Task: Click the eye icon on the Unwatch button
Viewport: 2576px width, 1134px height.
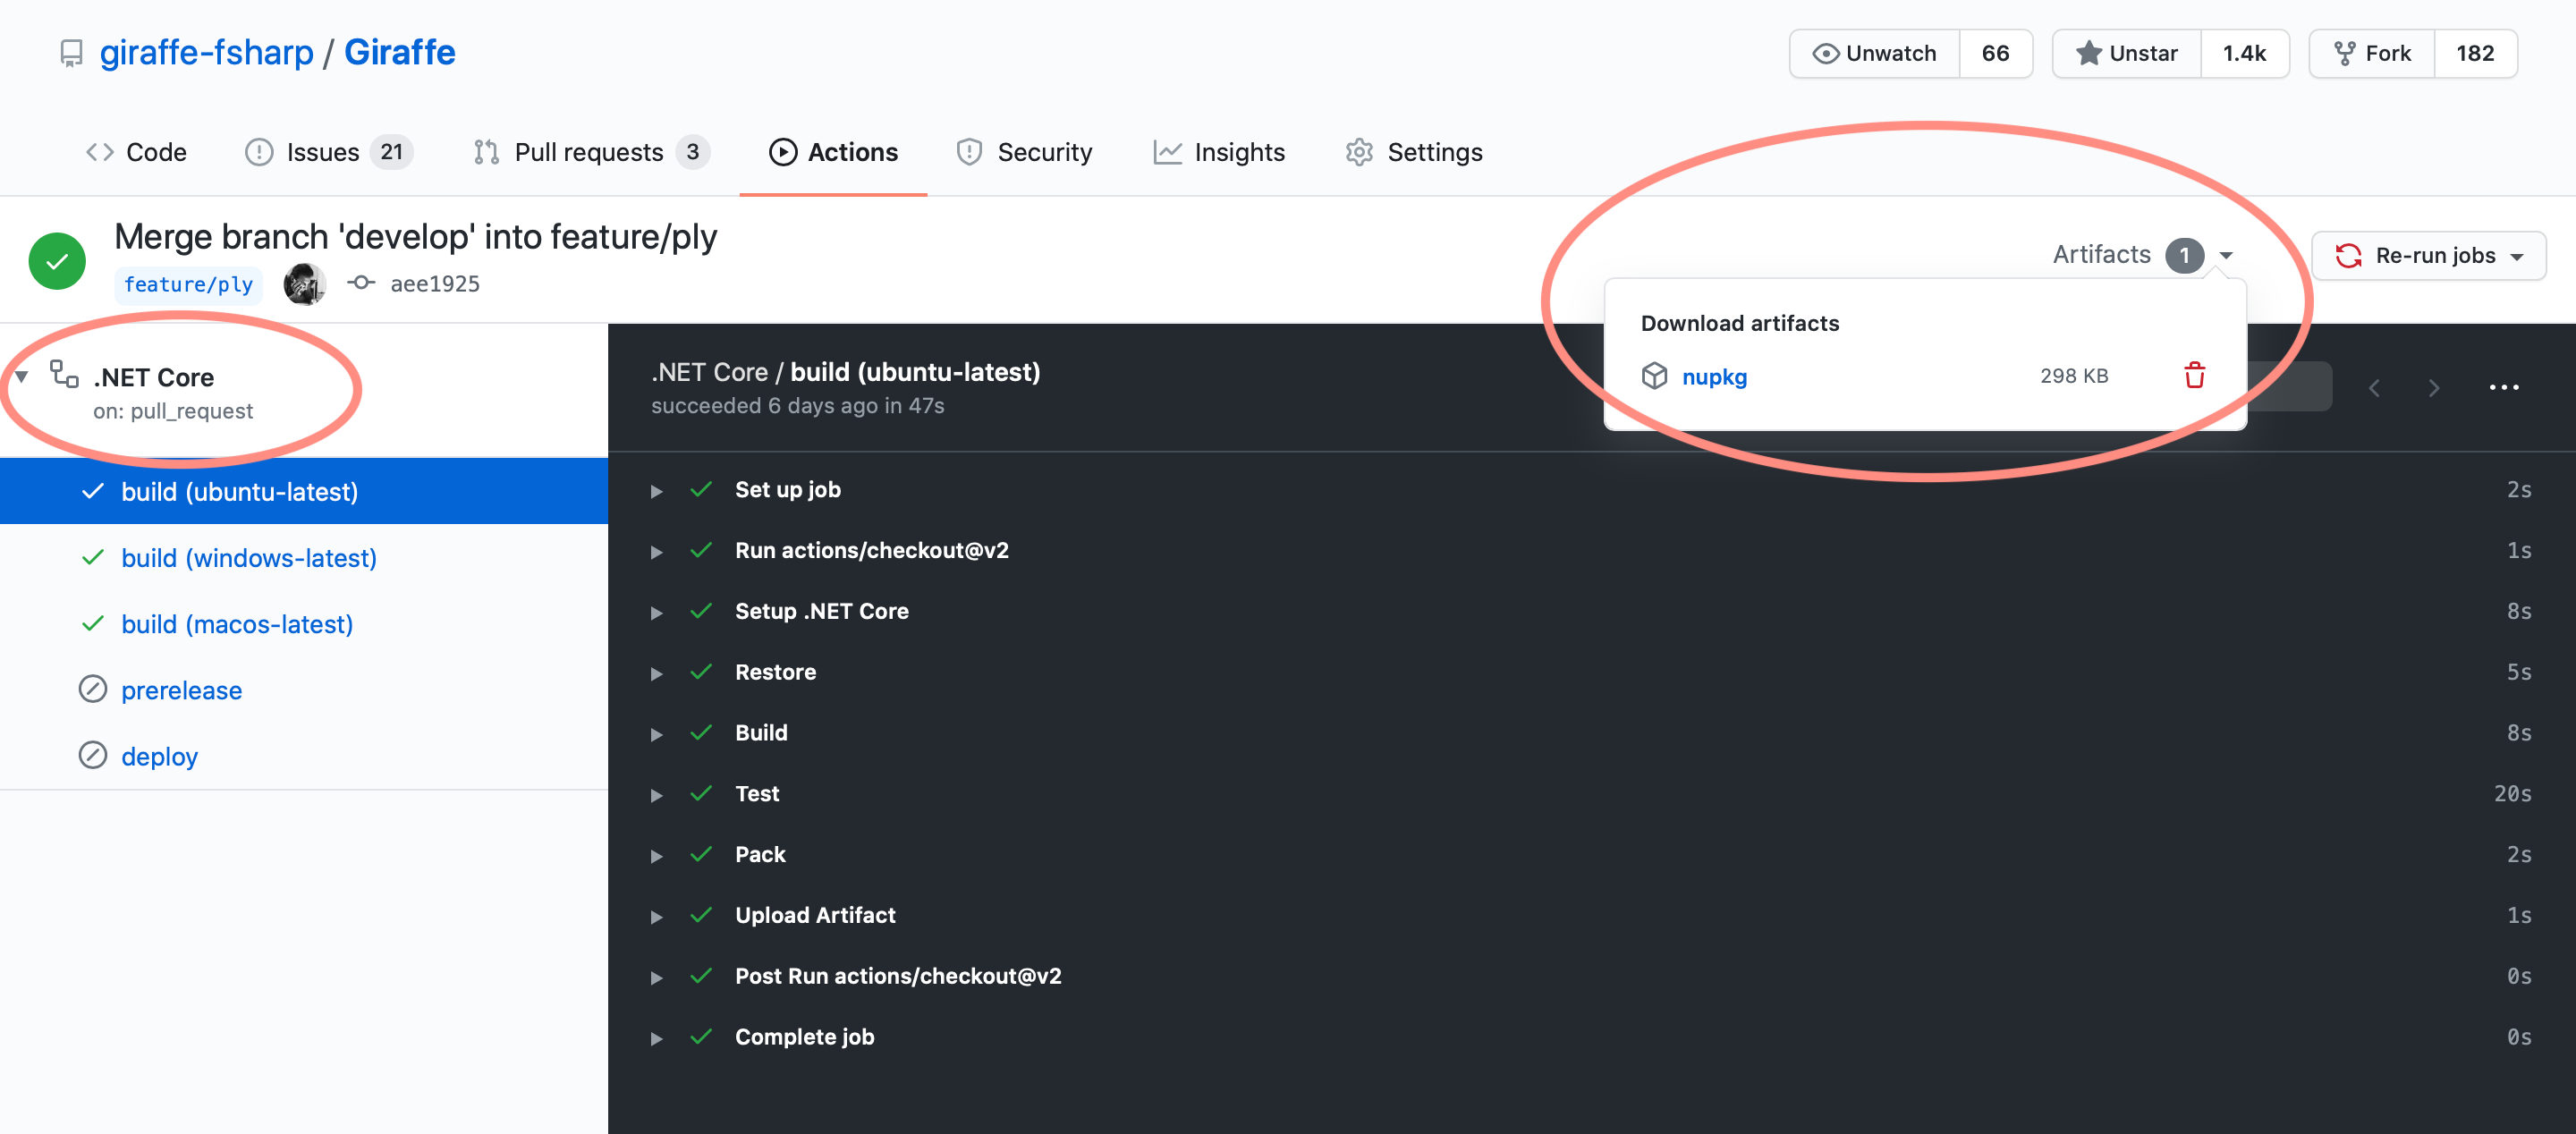Action: [x=1827, y=53]
